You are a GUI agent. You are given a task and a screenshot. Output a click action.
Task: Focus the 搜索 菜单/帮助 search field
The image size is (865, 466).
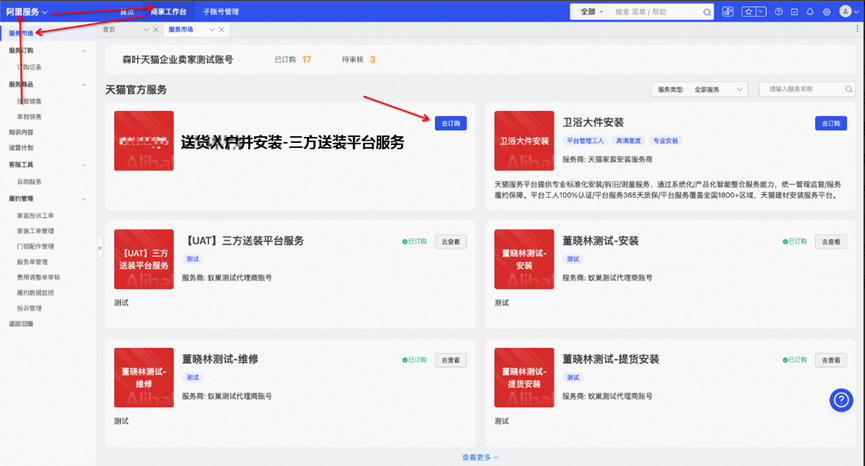tap(654, 12)
